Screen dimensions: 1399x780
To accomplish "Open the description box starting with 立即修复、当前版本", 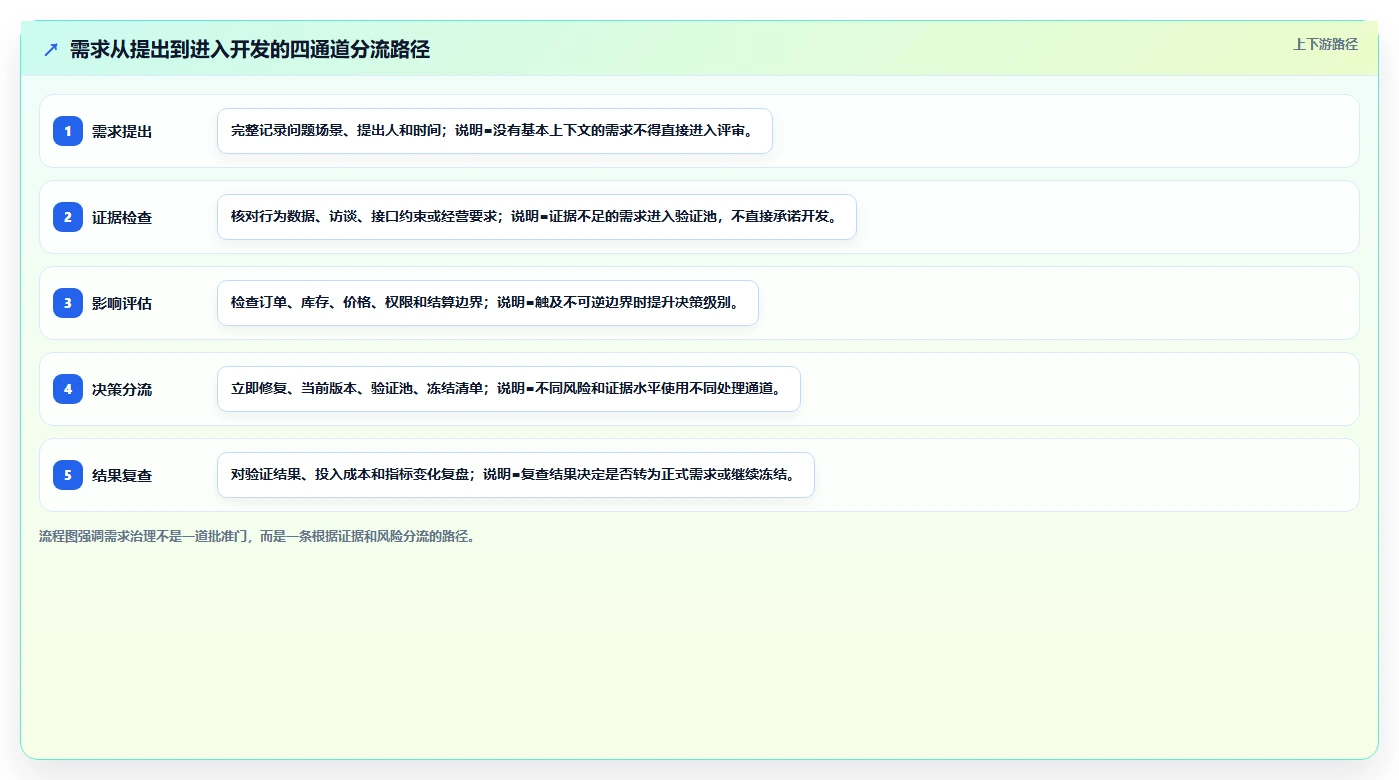I will (509, 389).
